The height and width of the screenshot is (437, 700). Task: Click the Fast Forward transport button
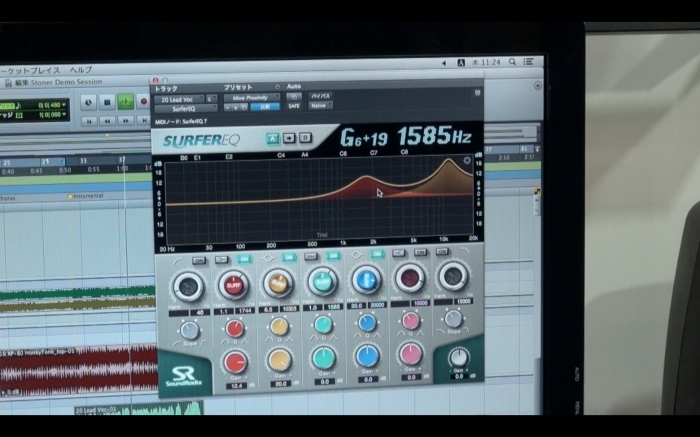click(126, 121)
